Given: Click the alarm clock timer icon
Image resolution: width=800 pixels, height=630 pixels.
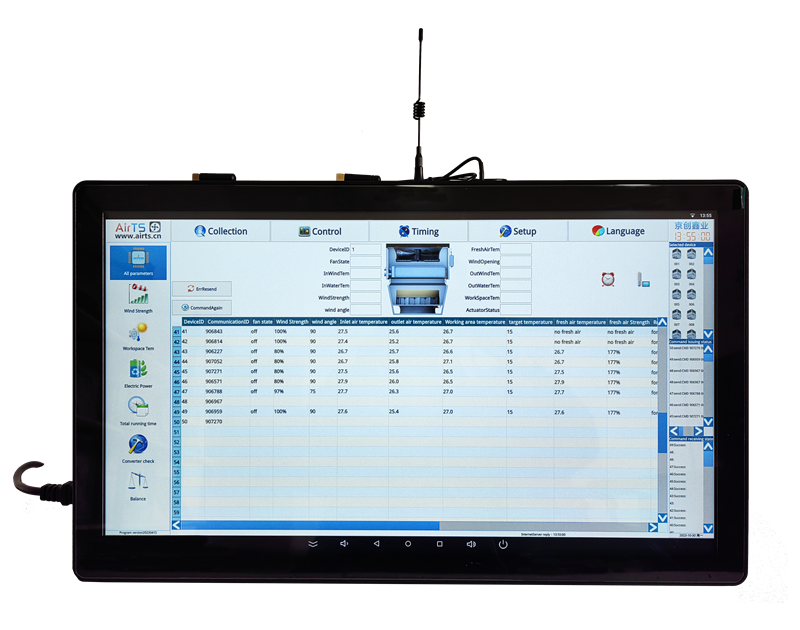Looking at the screenshot, I should pyautogui.click(x=606, y=279).
